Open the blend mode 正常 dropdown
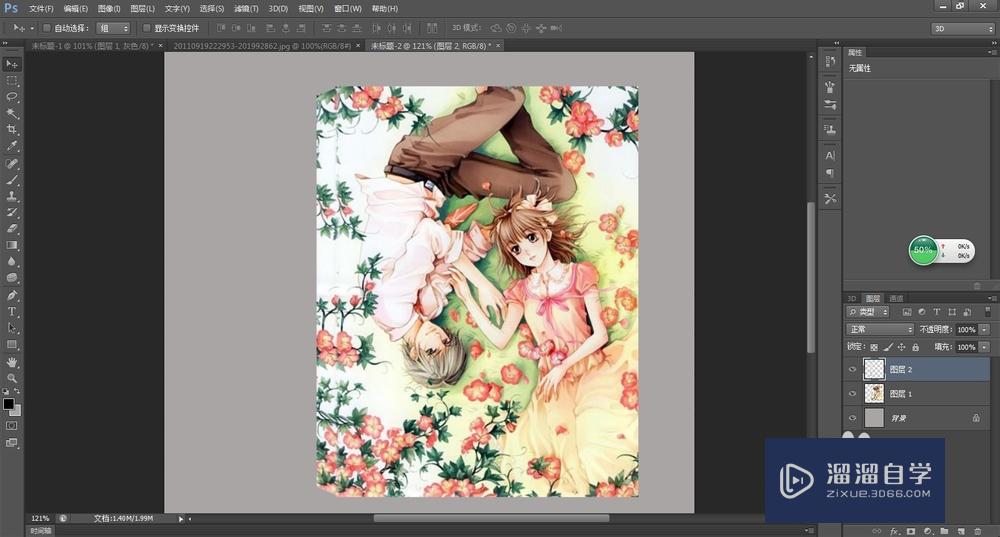 (880, 329)
